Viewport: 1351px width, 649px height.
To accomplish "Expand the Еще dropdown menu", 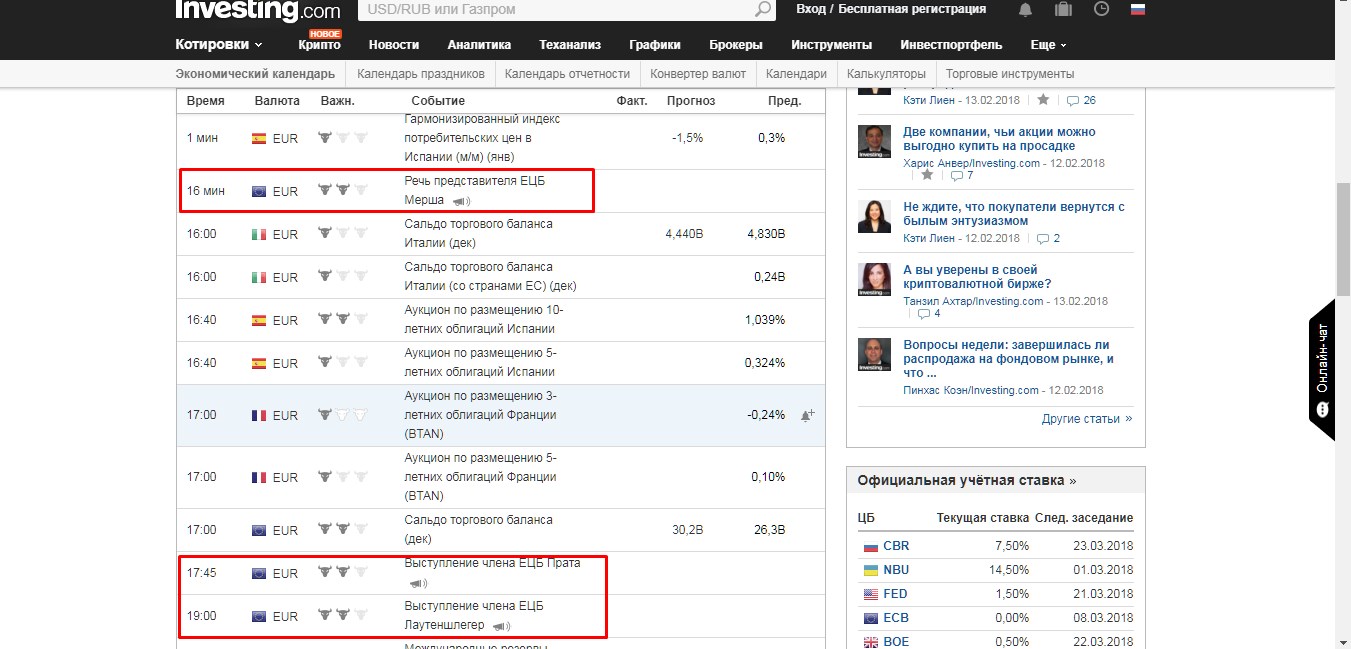I will coord(1049,45).
